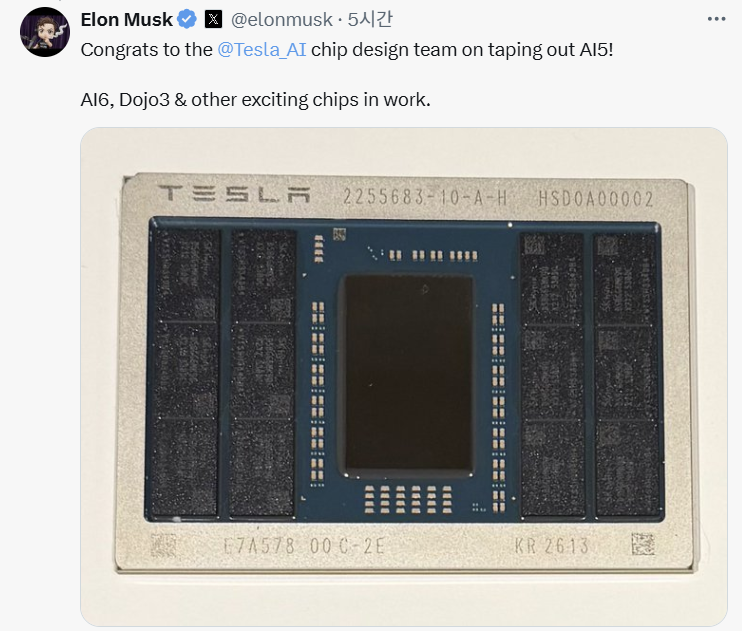Click the HSD0A00002 serial text on the chip
This screenshot has width=742, height=631.
coord(595,198)
